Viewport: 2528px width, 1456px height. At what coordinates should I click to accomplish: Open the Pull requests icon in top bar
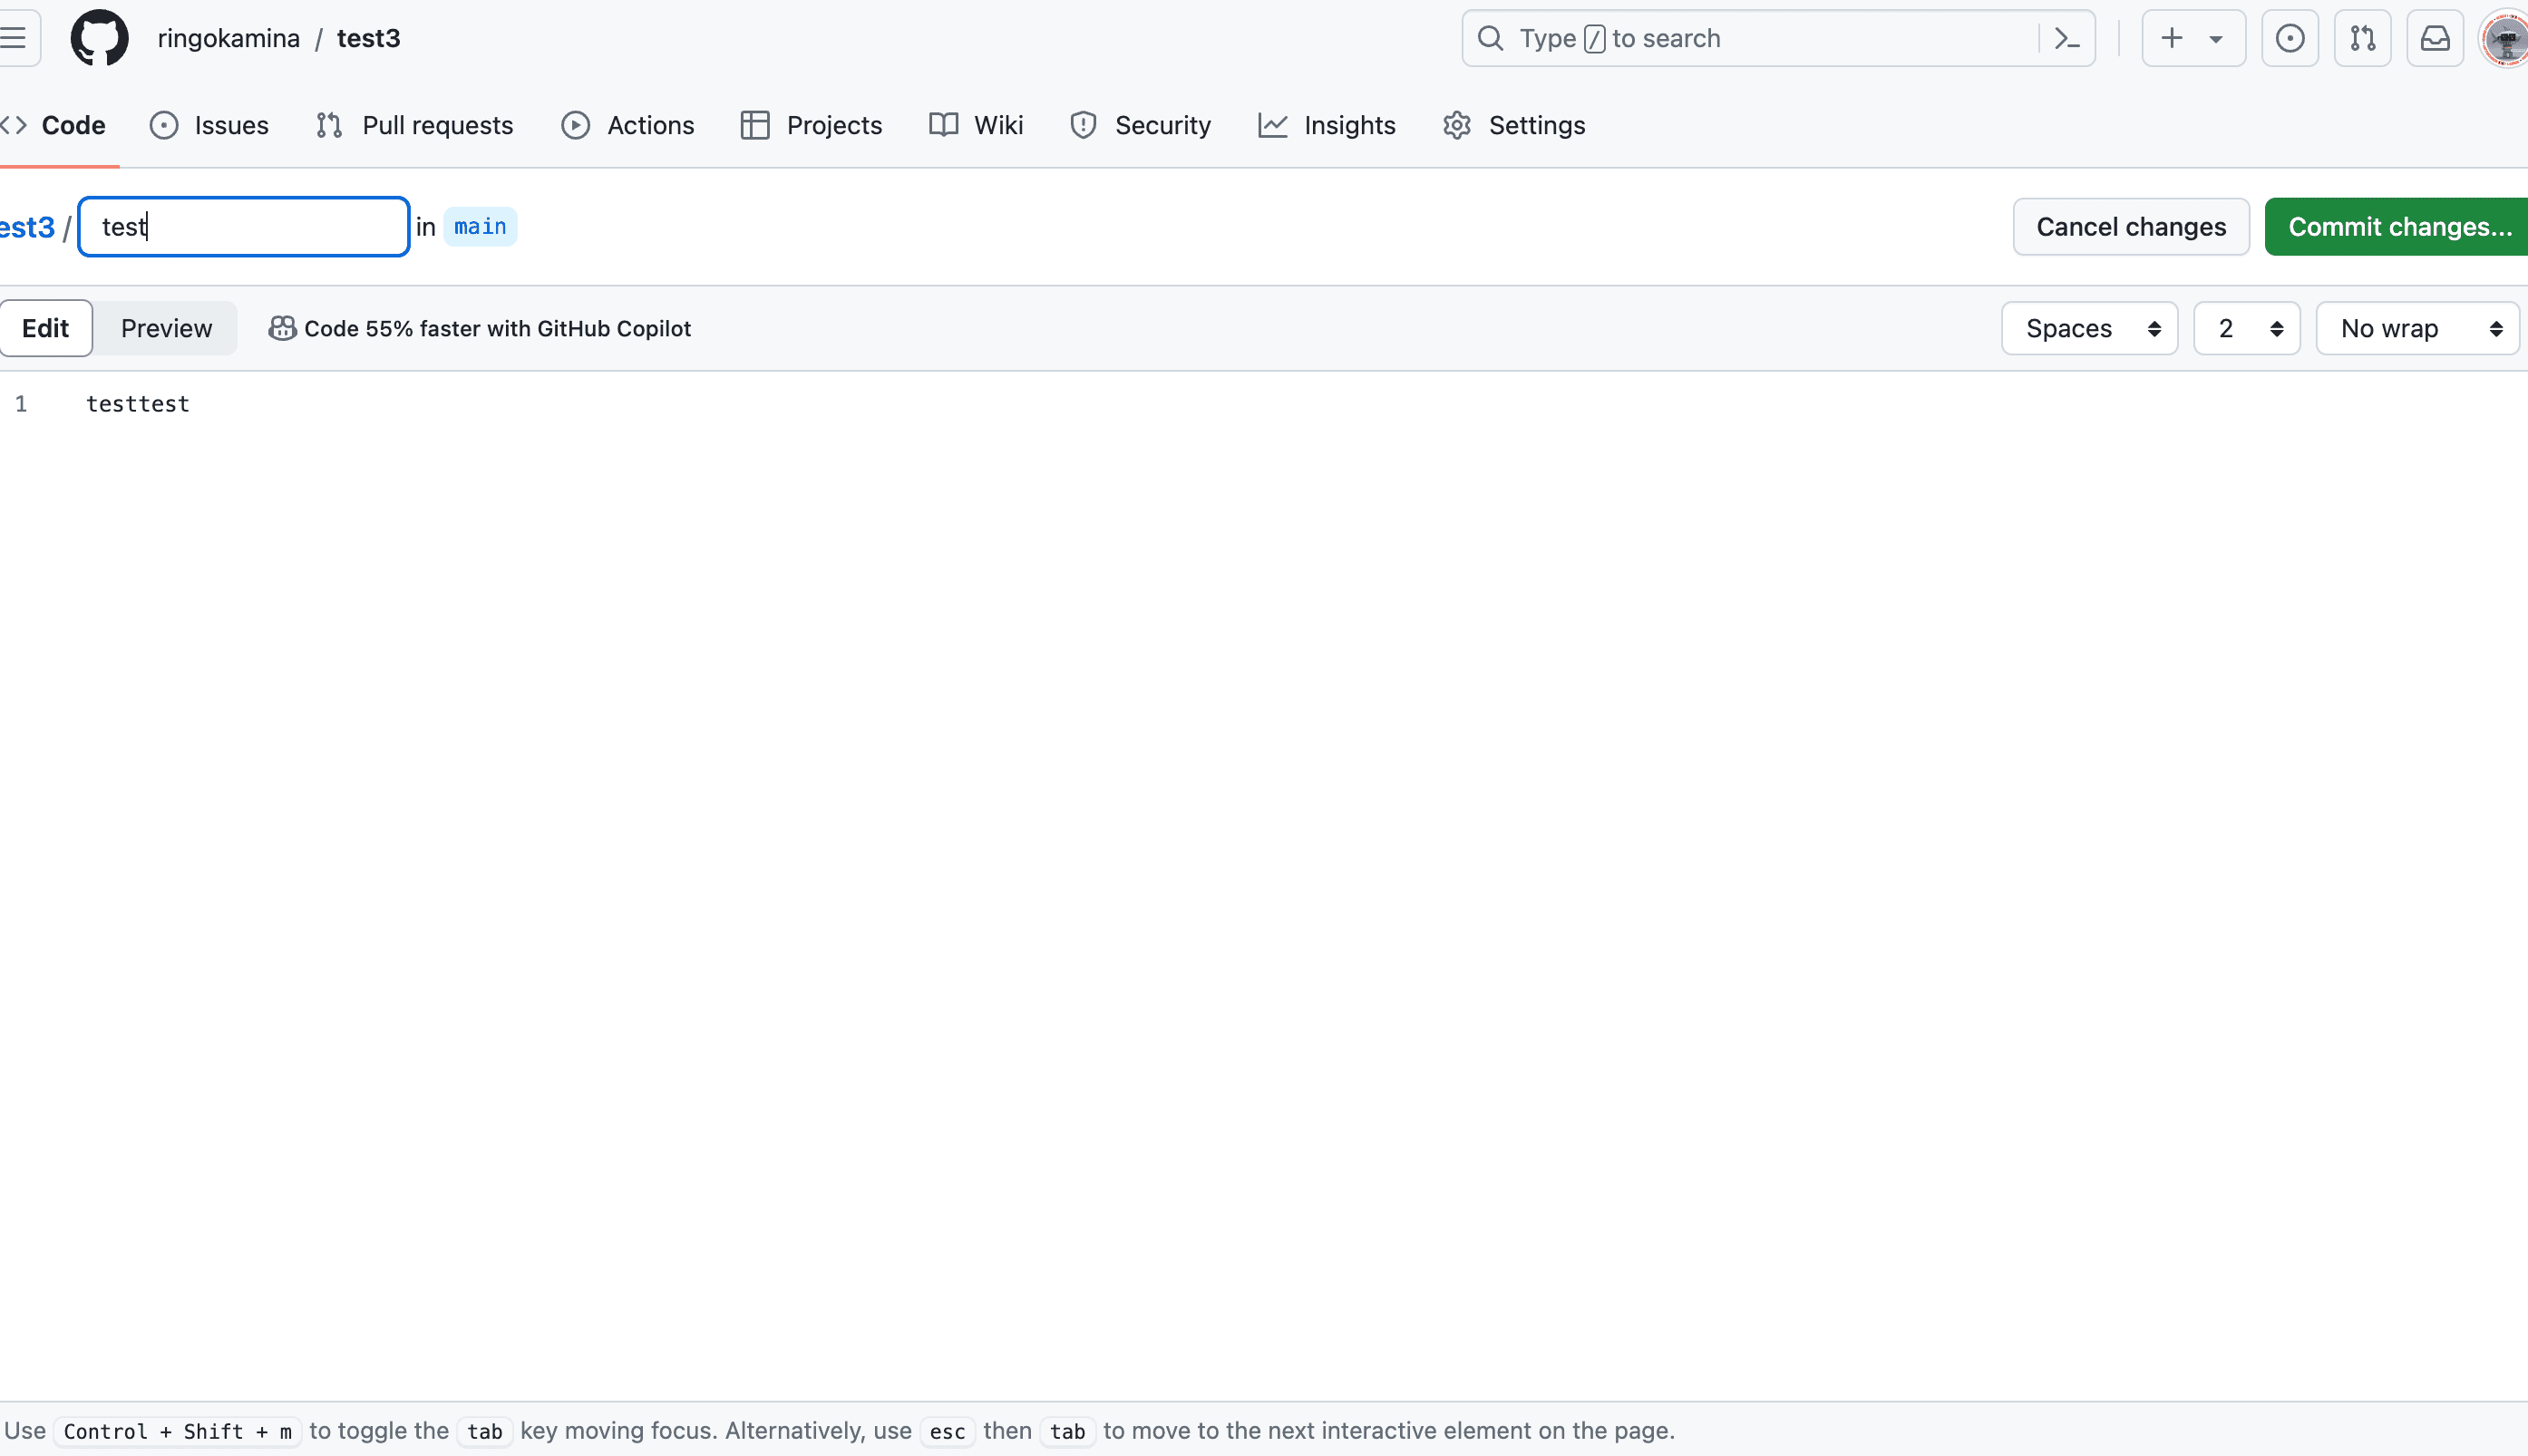[x=2362, y=38]
